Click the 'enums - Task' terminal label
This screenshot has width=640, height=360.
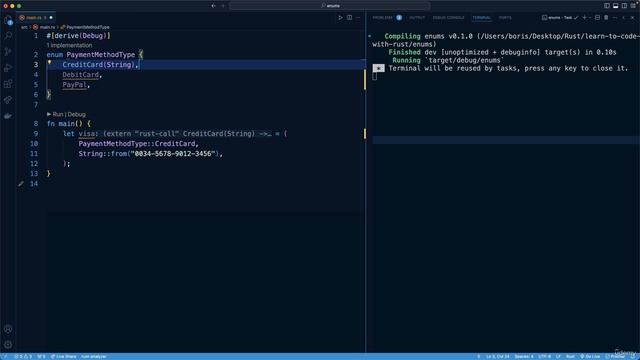tap(560, 18)
